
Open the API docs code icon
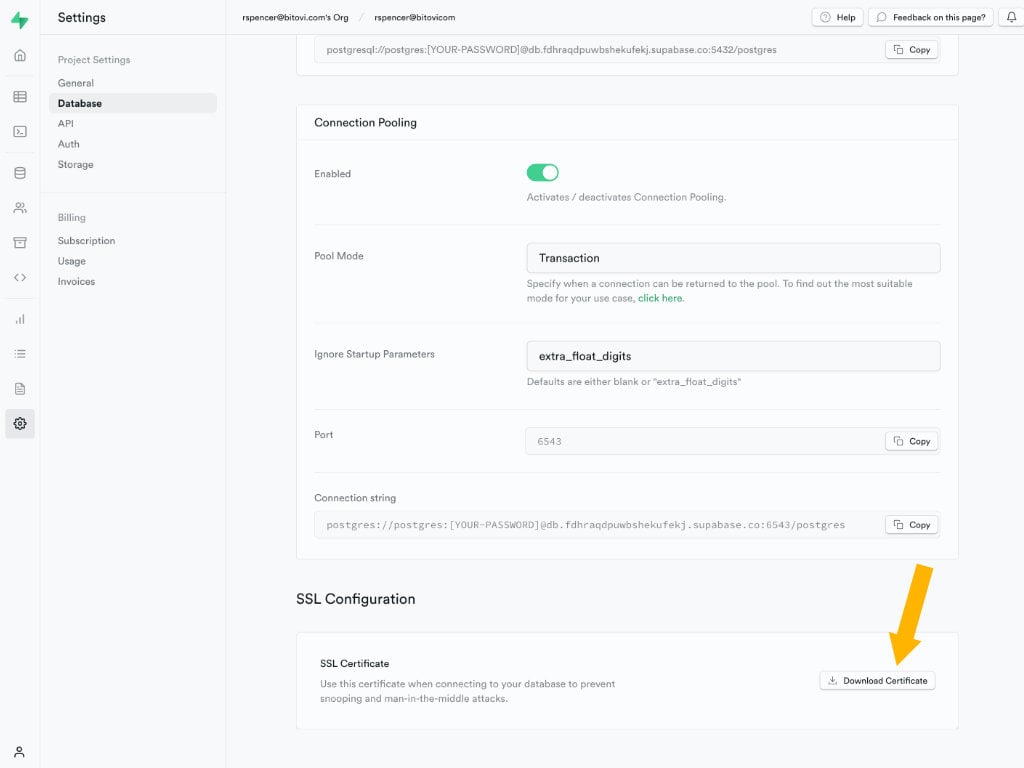(x=20, y=277)
